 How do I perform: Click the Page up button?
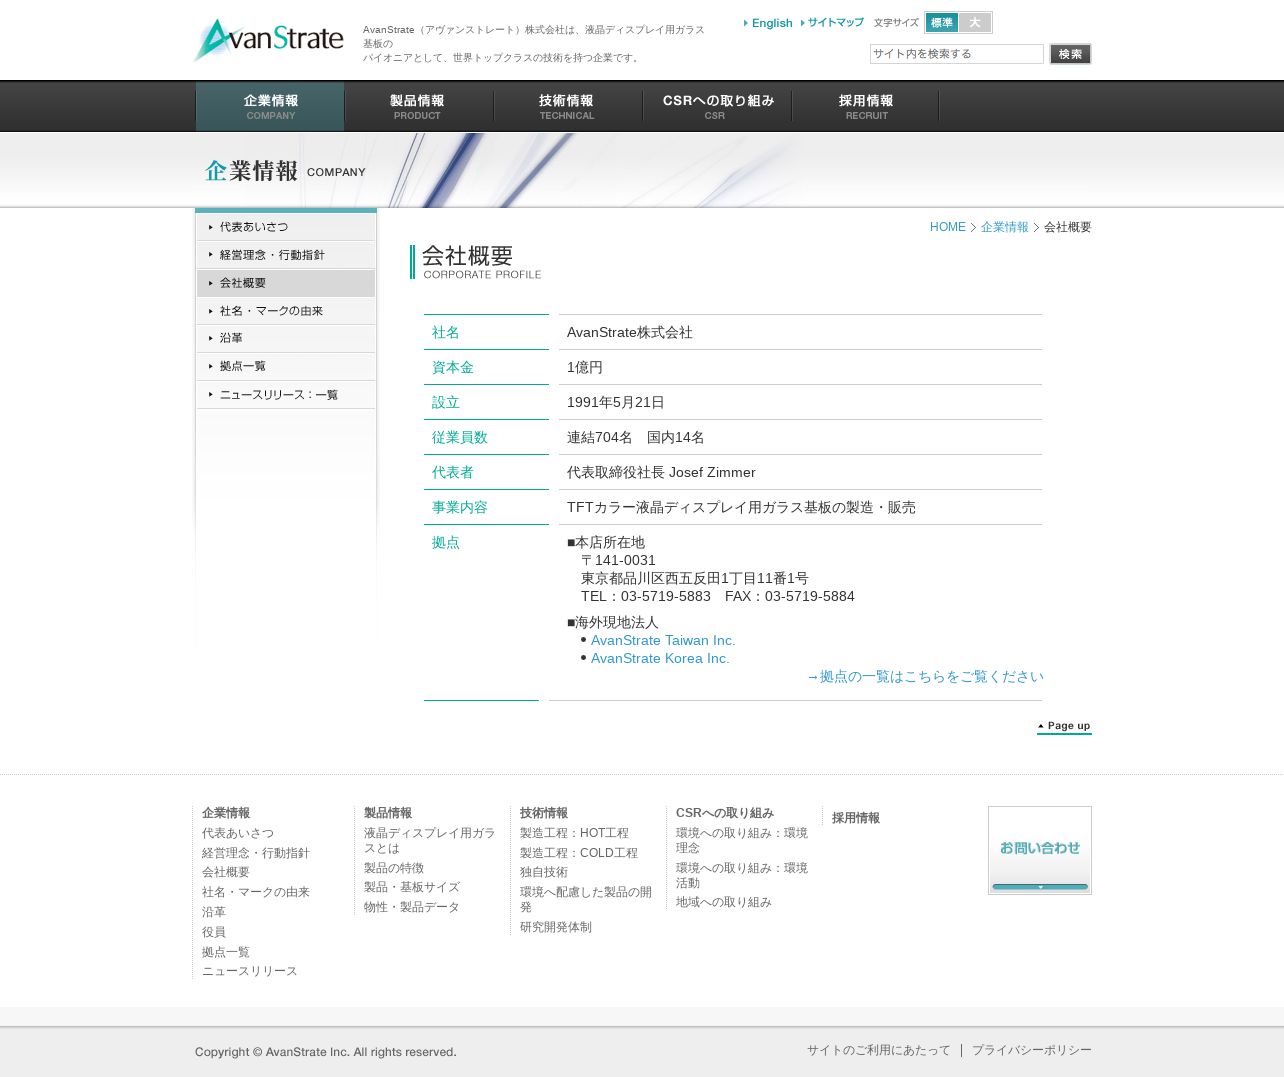coord(1064,727)
